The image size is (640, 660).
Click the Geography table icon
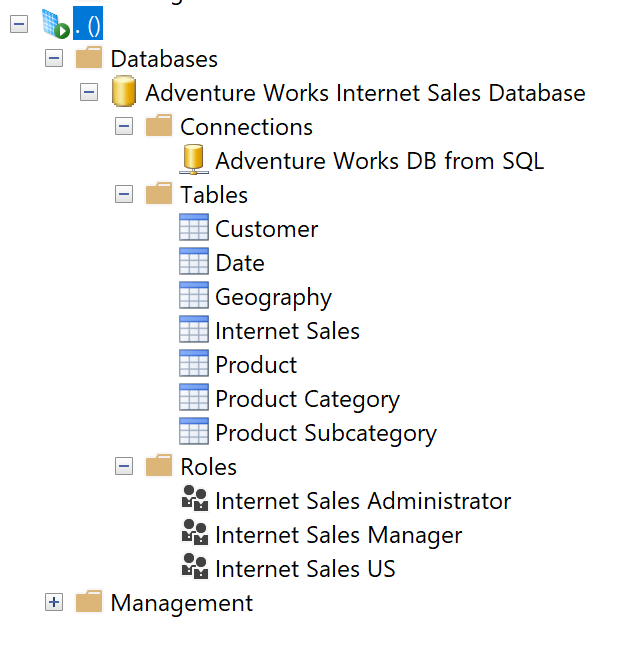coord(193,297)
